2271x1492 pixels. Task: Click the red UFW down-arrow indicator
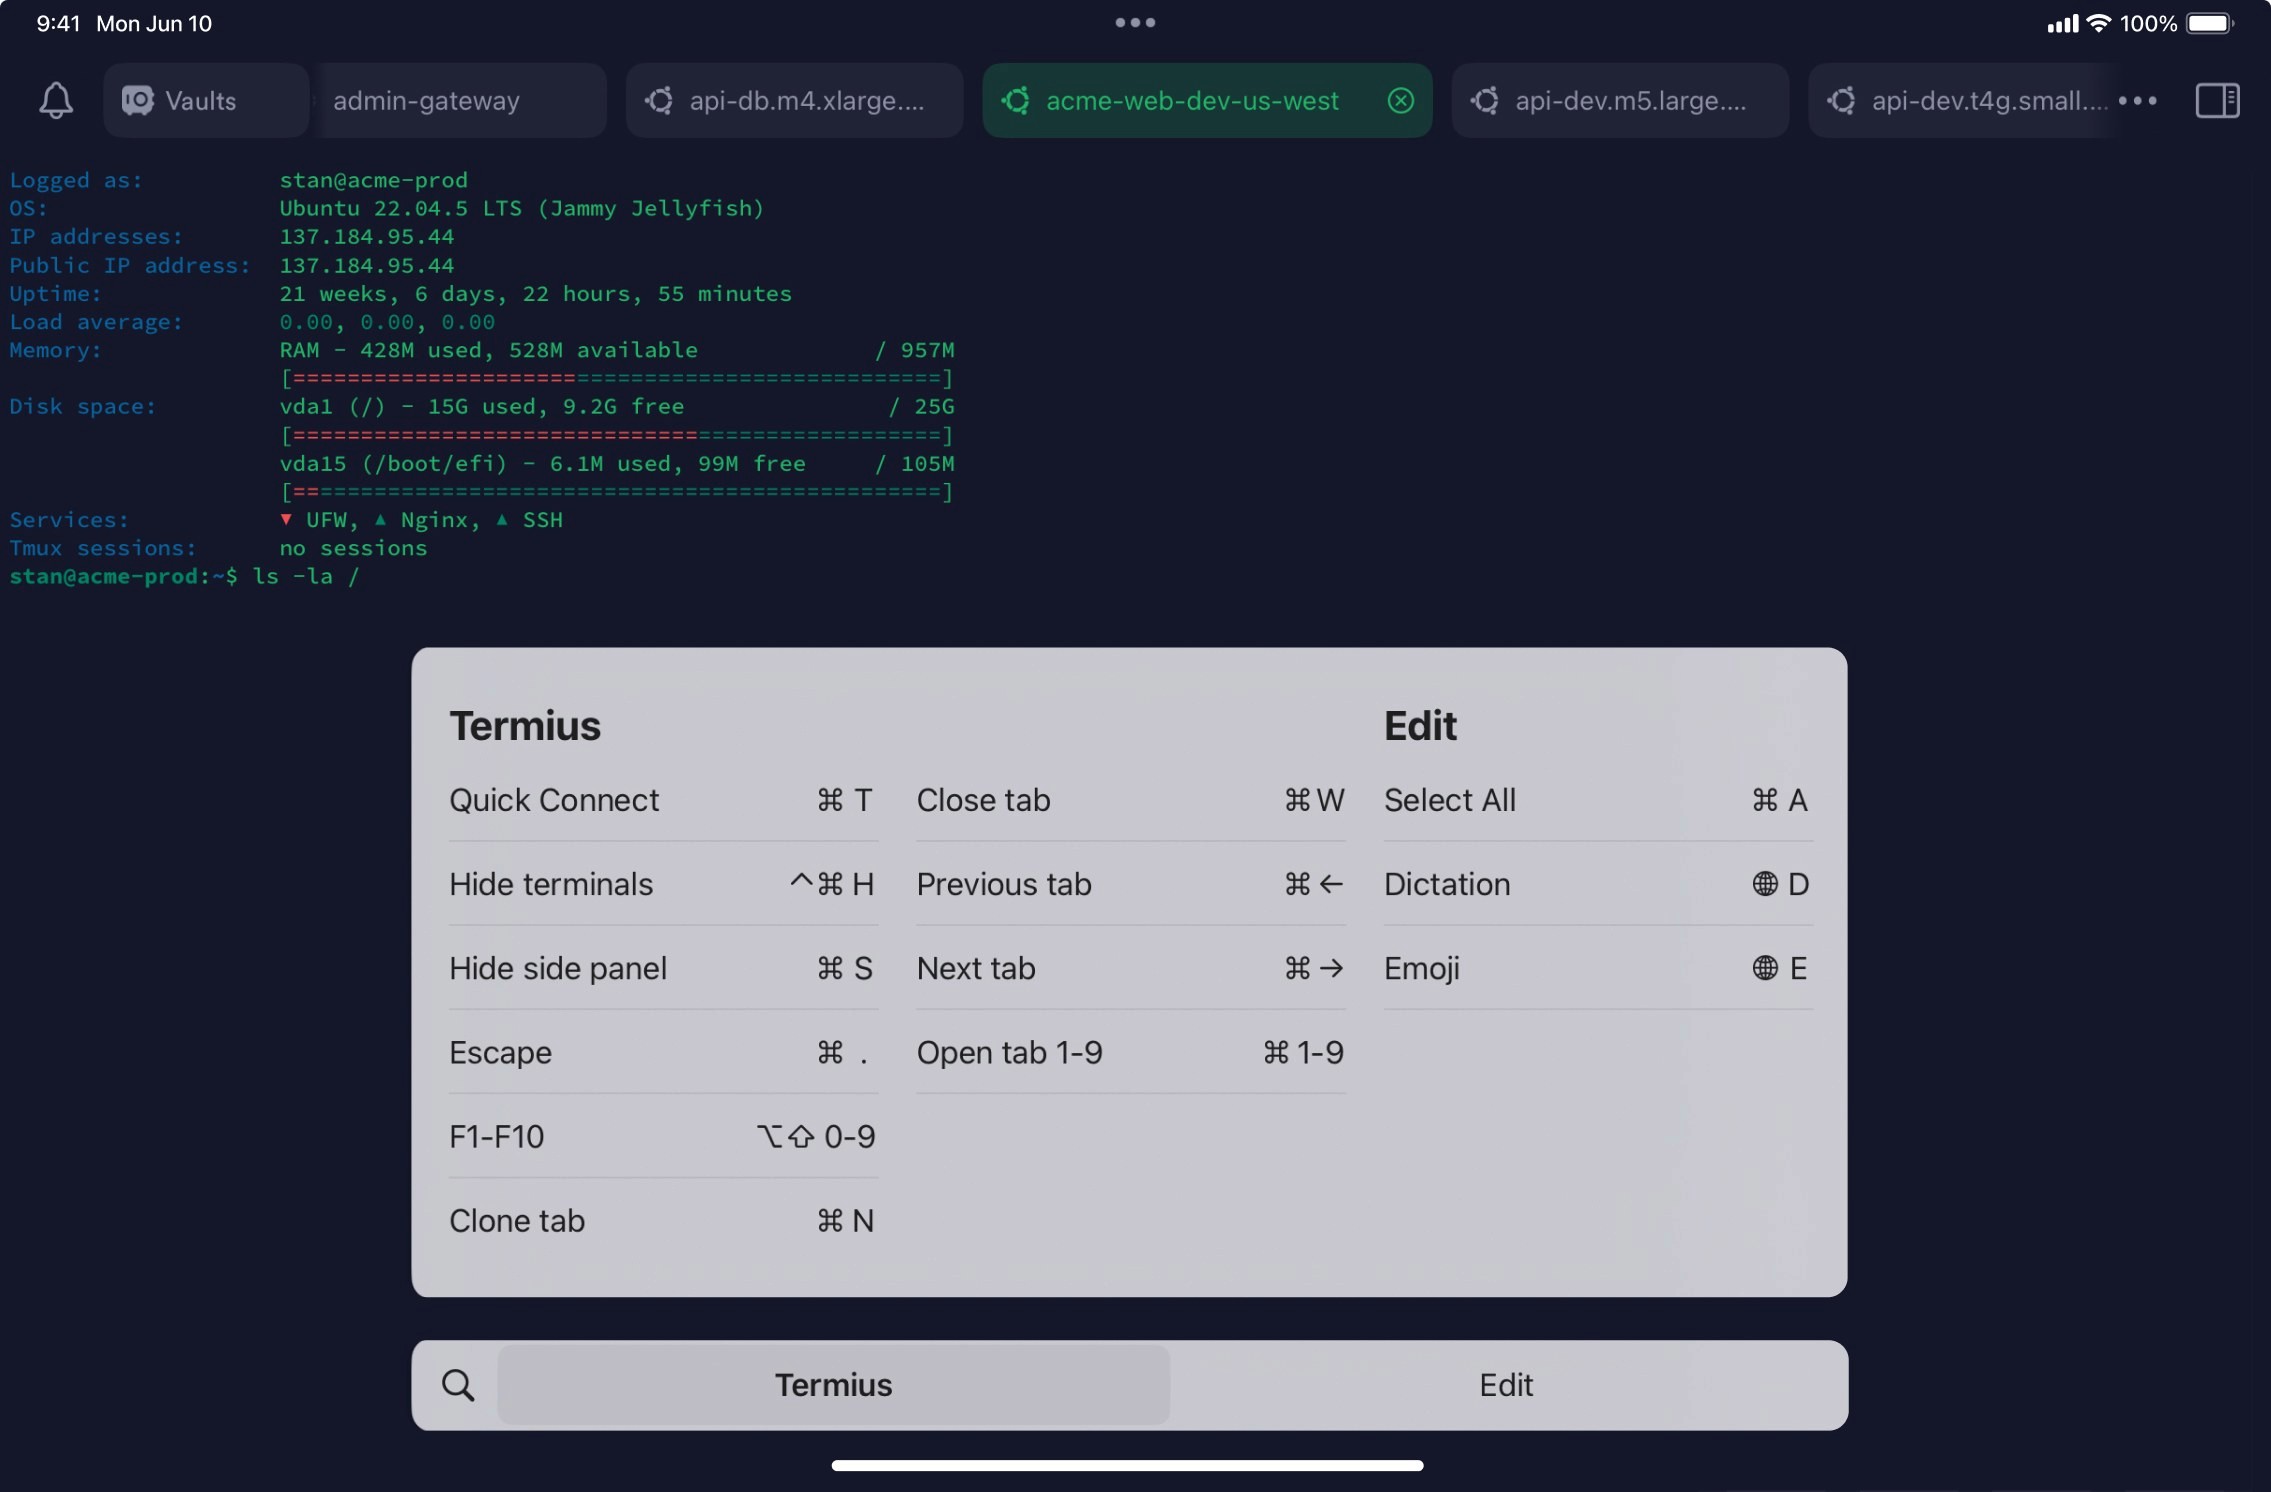coord(286,519)
